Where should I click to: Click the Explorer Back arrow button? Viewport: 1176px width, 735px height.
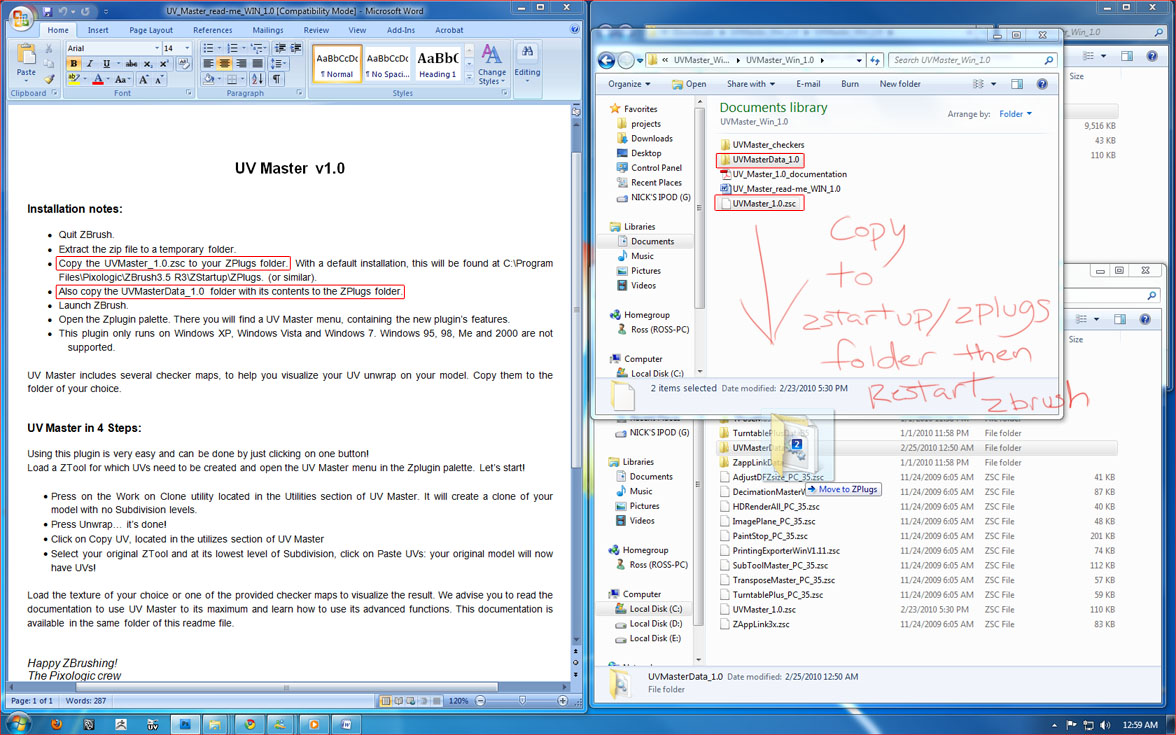(x=606, y=61)
